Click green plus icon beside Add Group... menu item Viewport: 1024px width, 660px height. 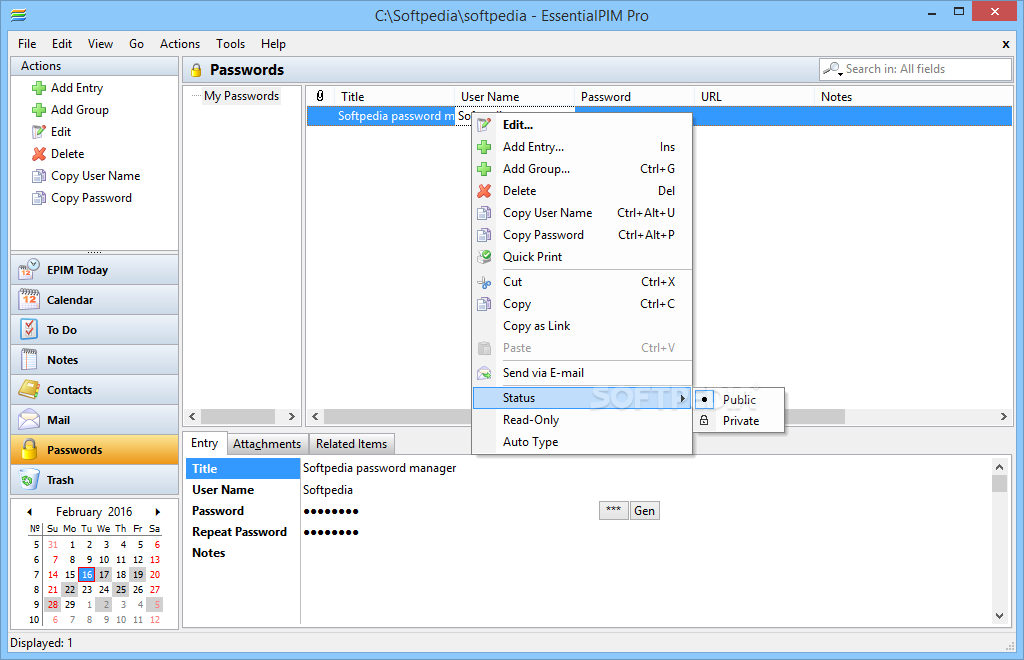click(x=484, y=169)
